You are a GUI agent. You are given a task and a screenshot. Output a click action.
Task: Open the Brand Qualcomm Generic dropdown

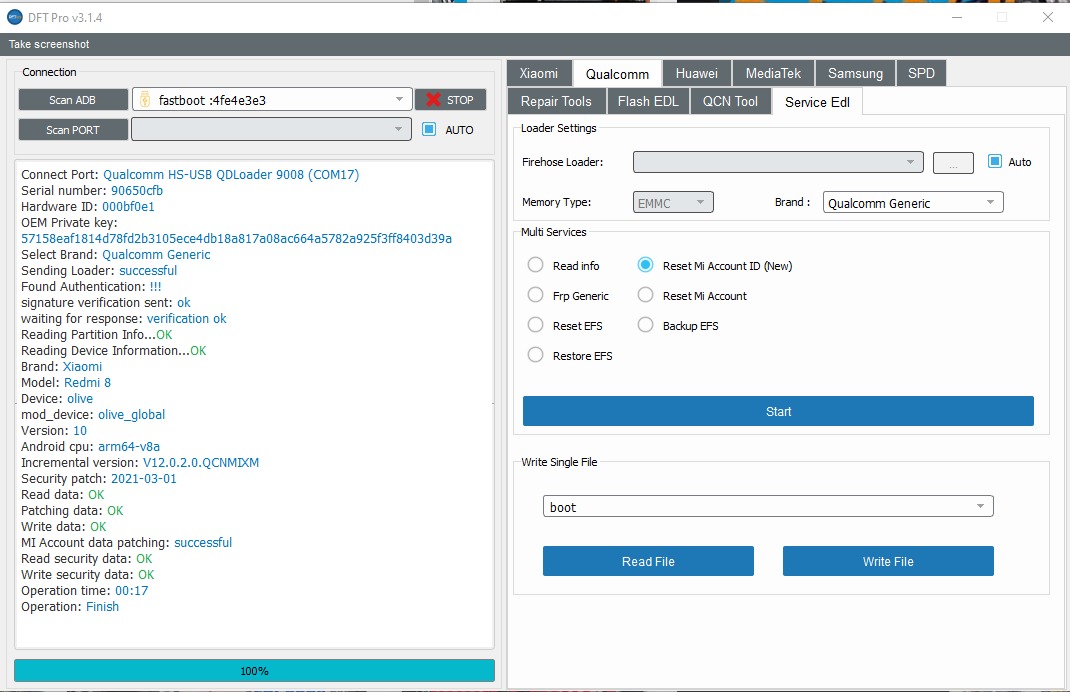pos(913,203)
